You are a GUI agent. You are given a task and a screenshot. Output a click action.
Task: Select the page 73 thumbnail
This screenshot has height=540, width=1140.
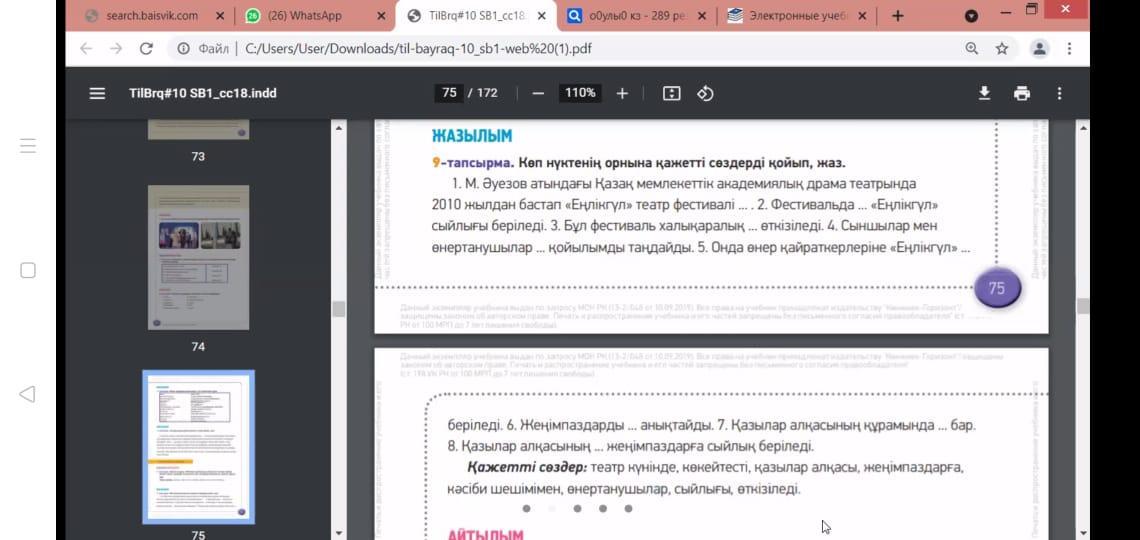tap(198, 129)
